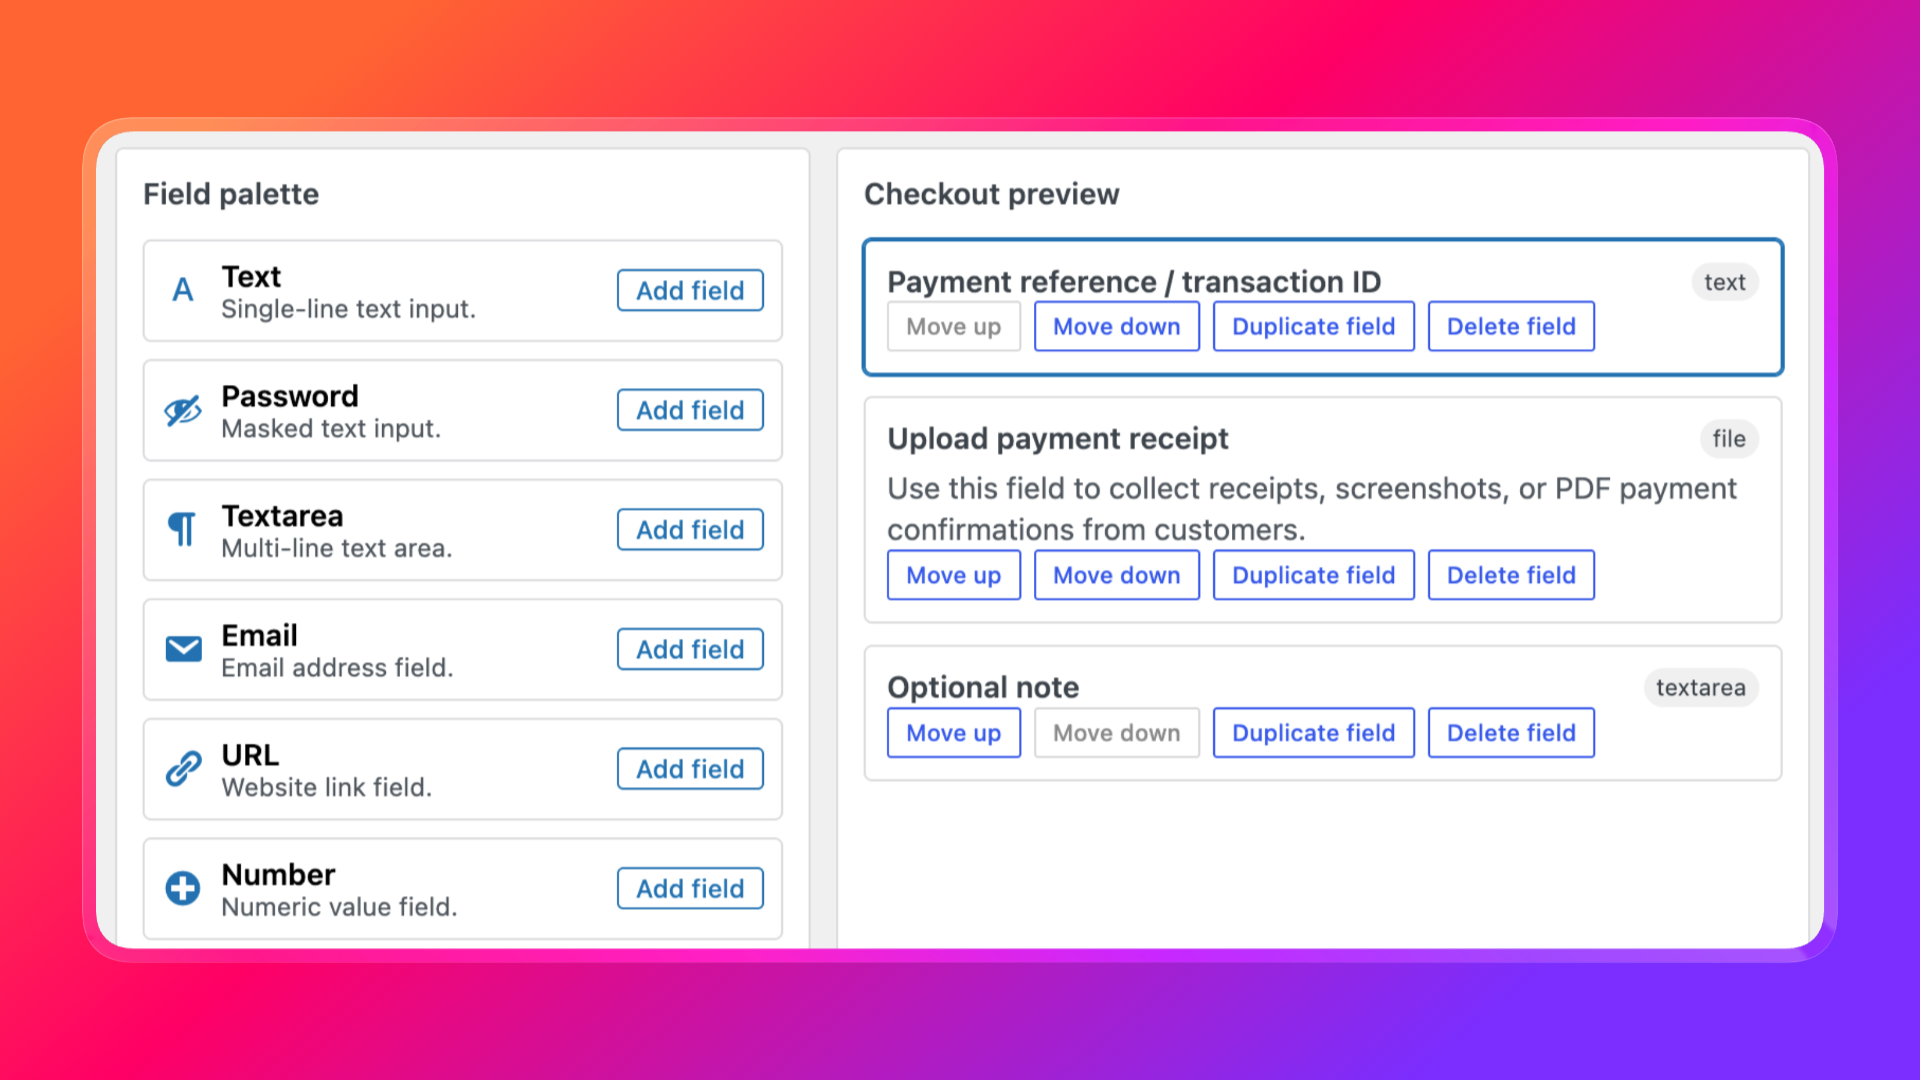Image resolution: width=1920 pixels, height=1080 pixels.
Task: Click the textarea type badge
Action: coord(1700,687)
